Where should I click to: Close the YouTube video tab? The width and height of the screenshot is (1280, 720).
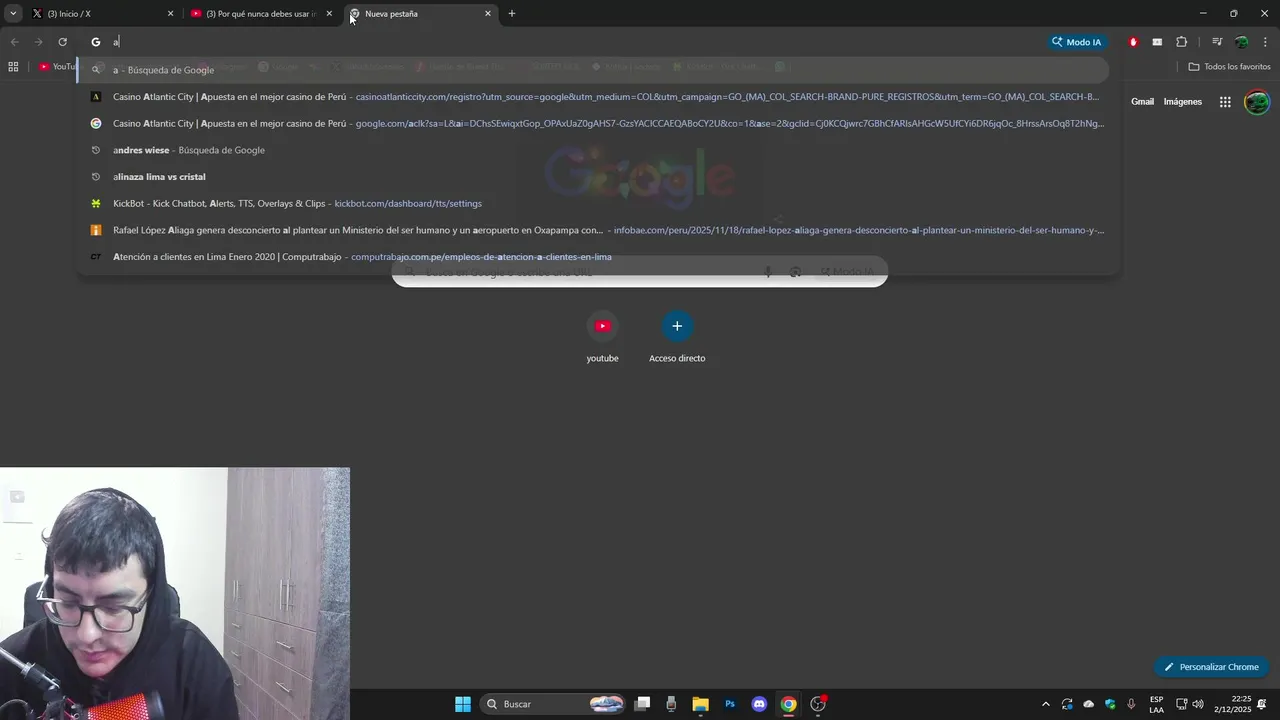(329, 14)
